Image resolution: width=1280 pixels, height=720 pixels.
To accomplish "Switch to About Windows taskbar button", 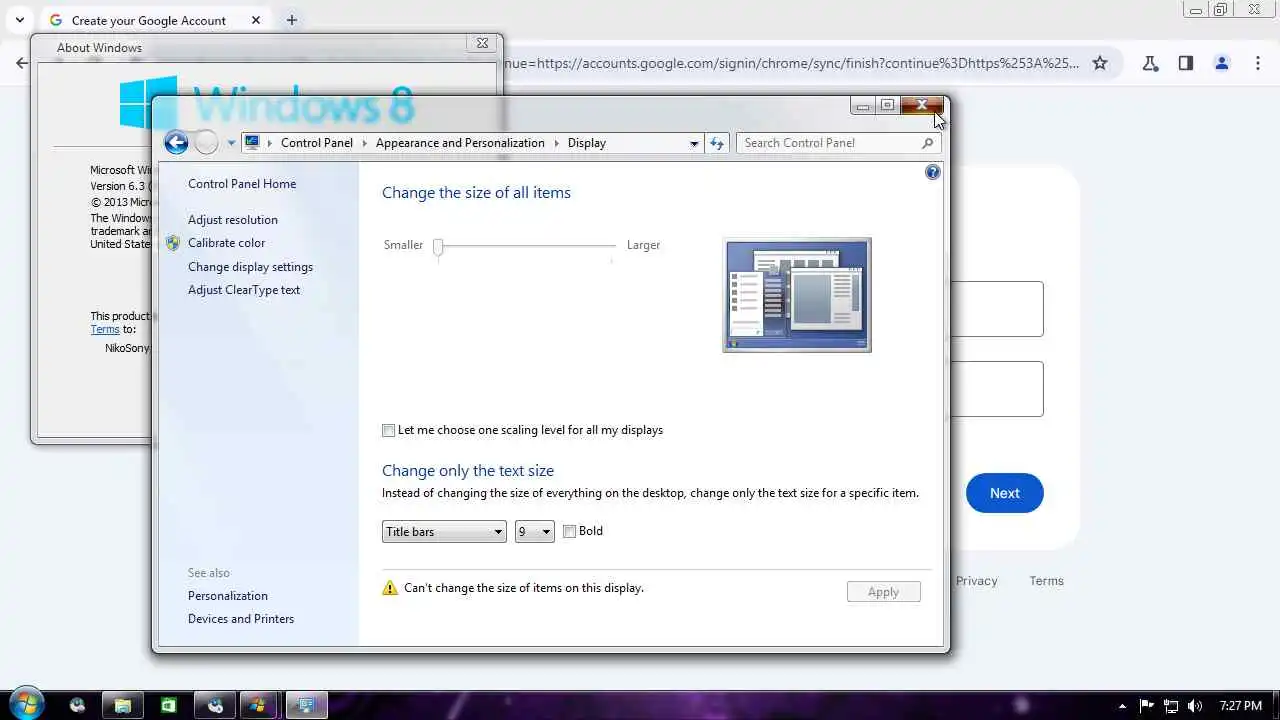I will coord(258,705).
